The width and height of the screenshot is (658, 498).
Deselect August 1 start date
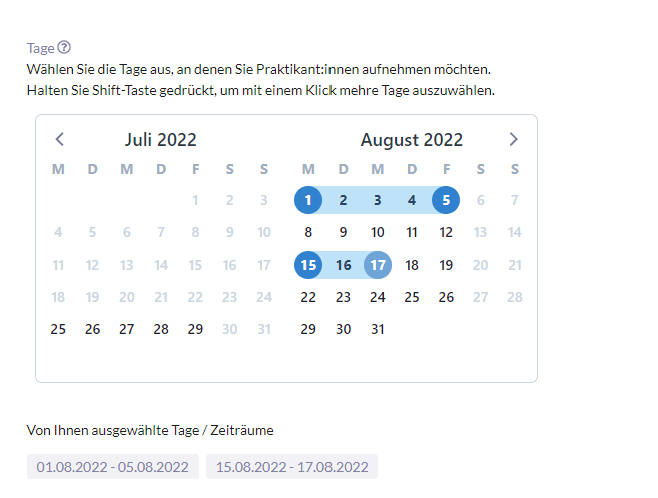[x=308, y=200]
